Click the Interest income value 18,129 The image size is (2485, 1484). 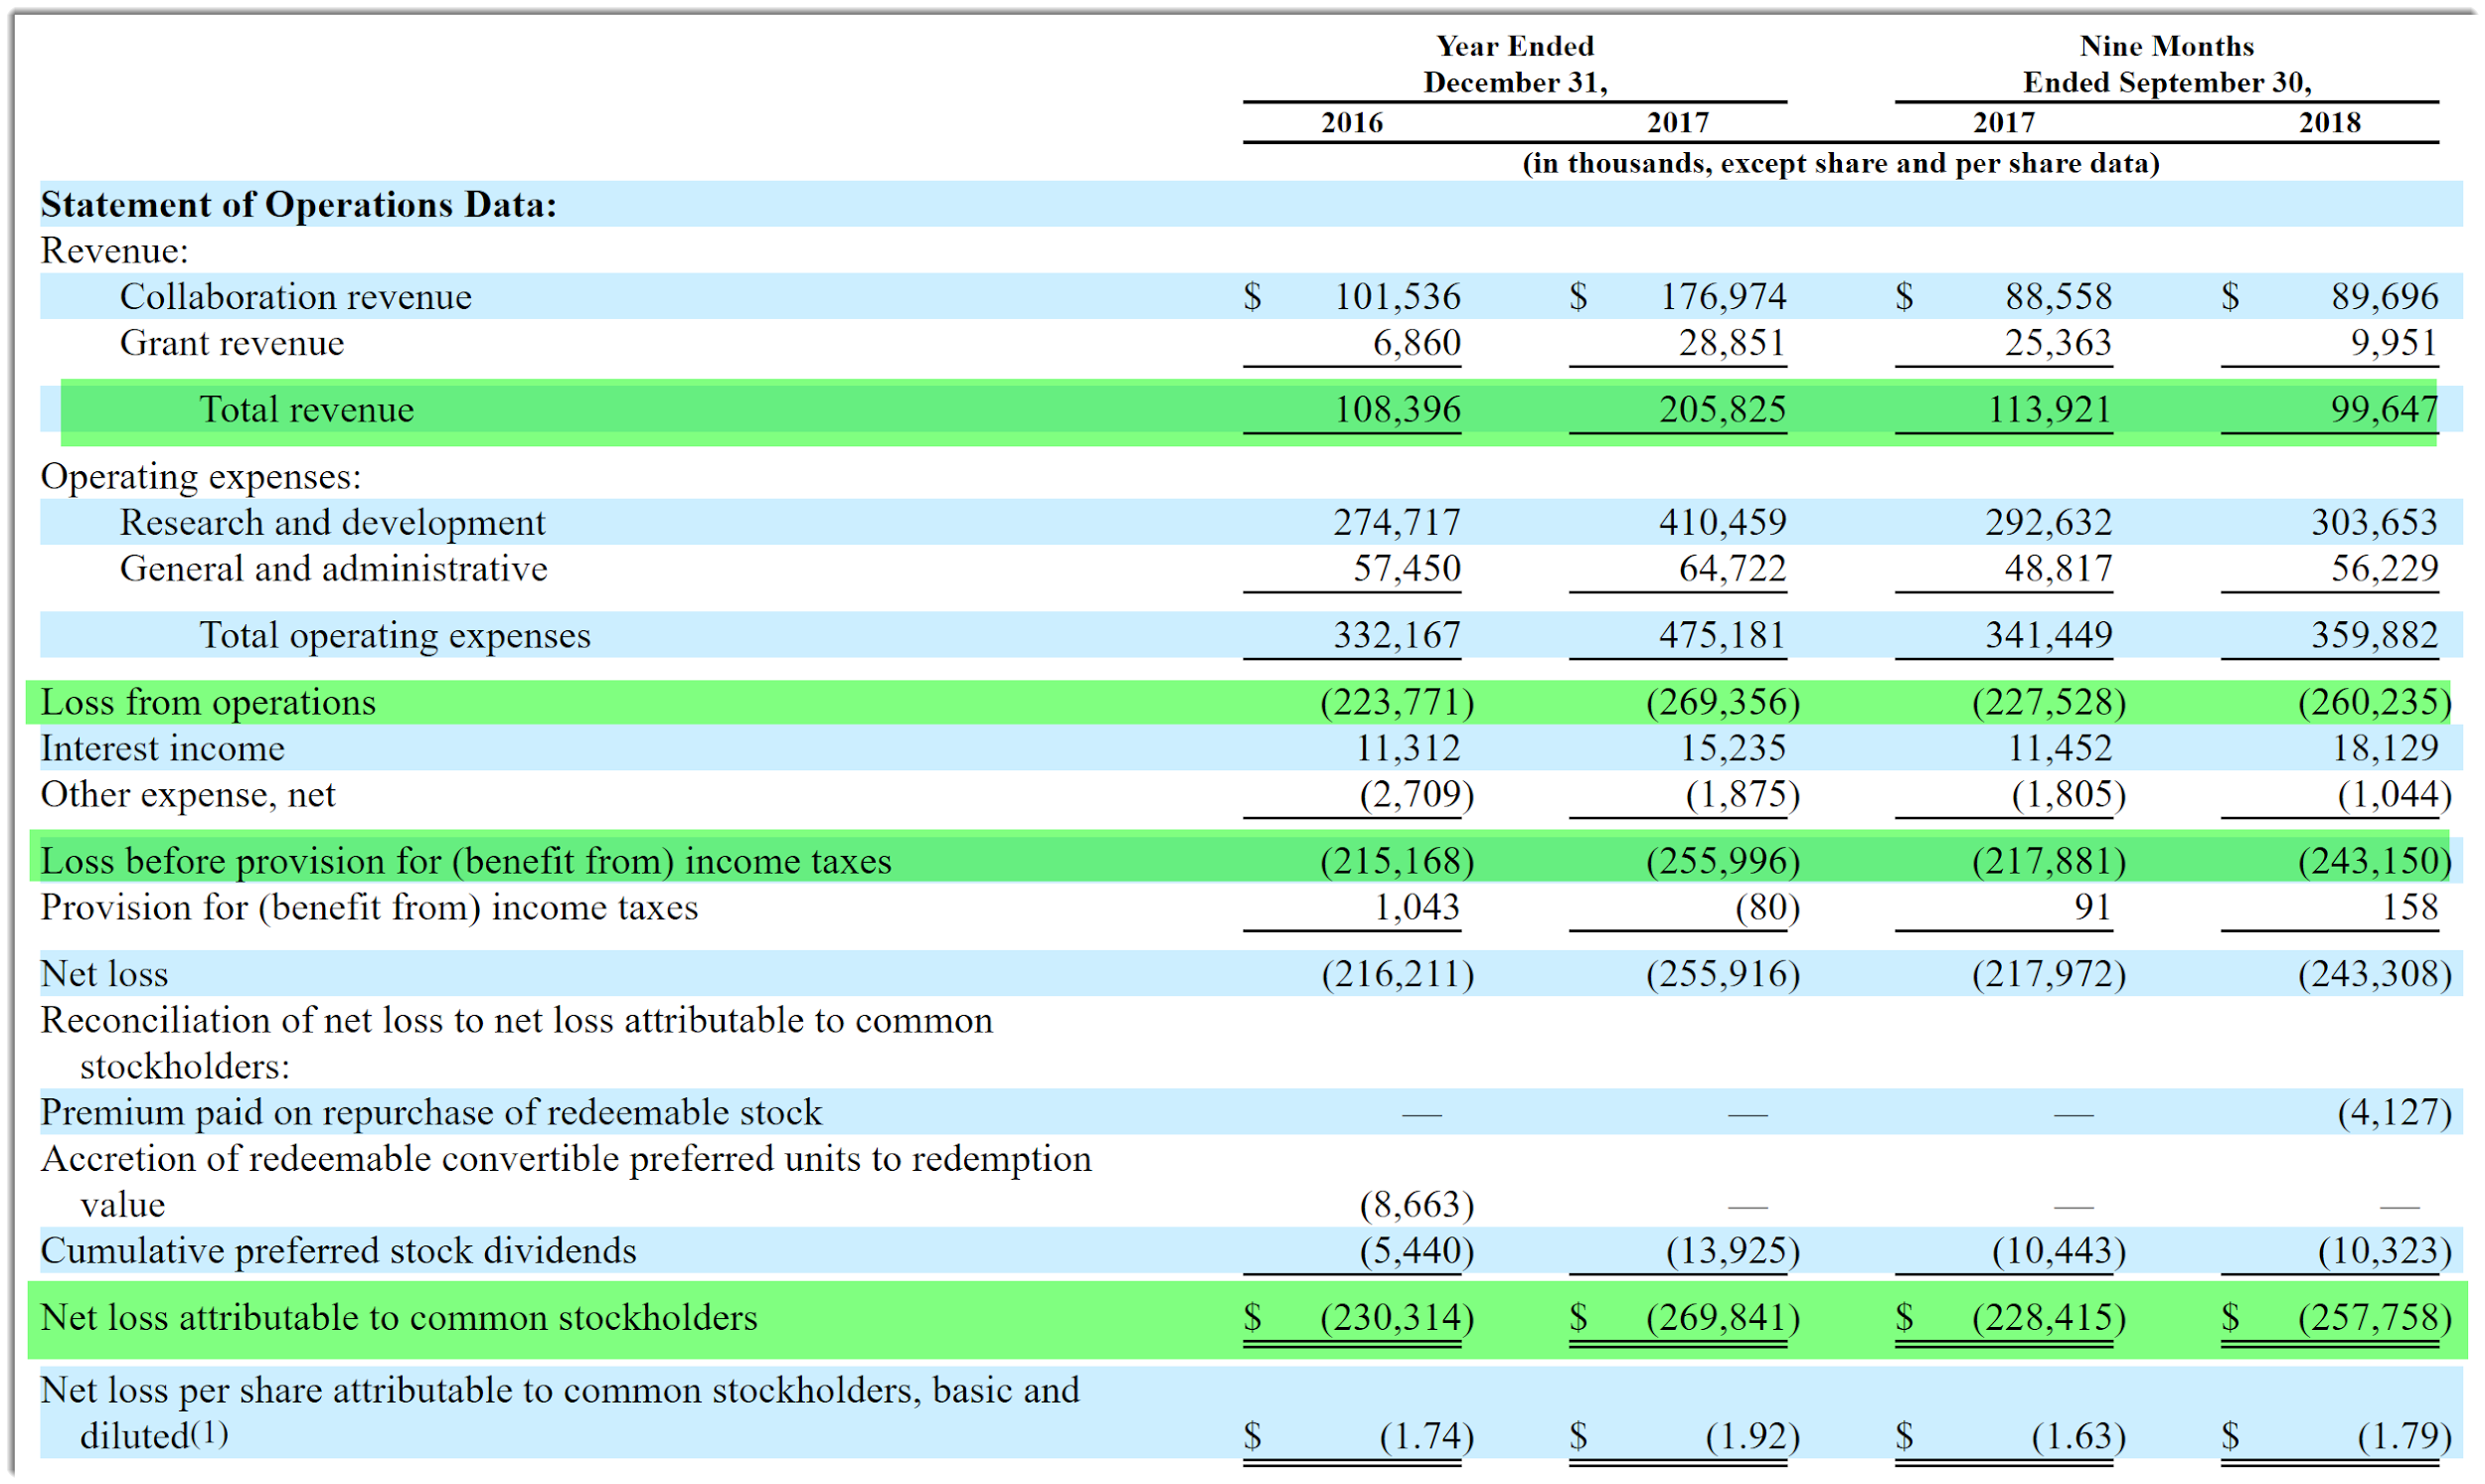coord(2384,748)
